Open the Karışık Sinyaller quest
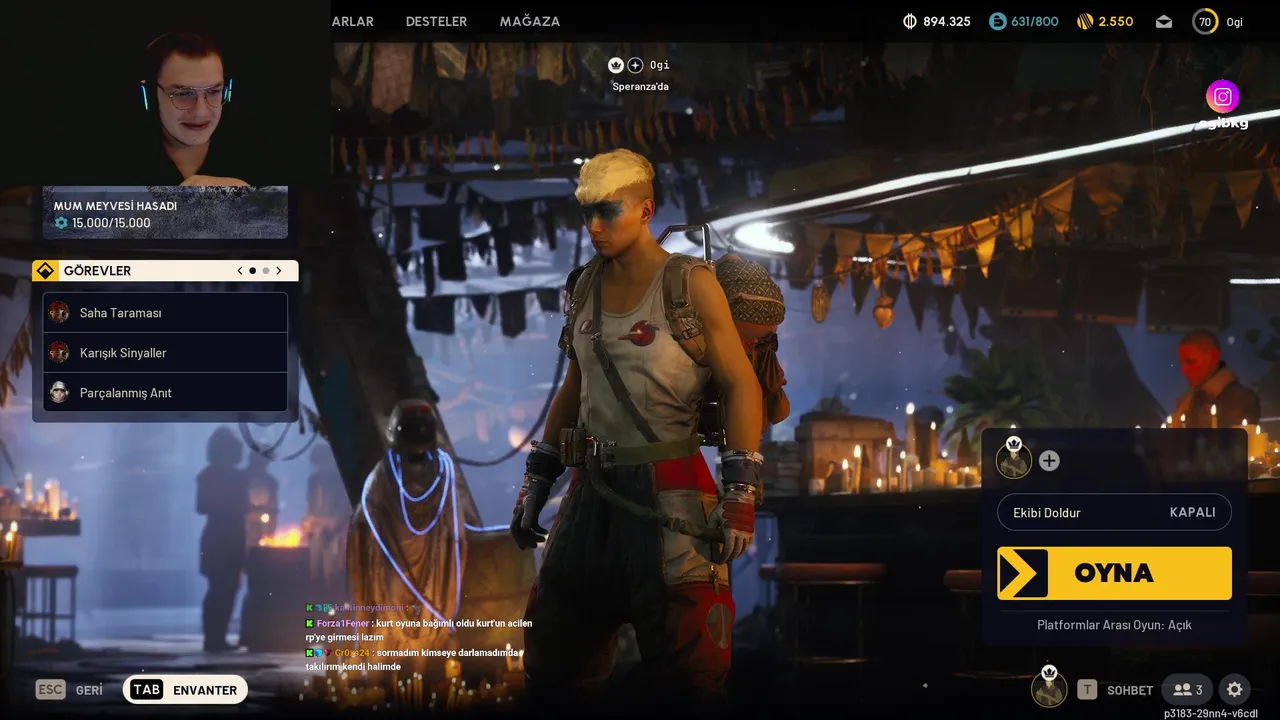This screenshot has width=1280, height=720. [165, 353]
